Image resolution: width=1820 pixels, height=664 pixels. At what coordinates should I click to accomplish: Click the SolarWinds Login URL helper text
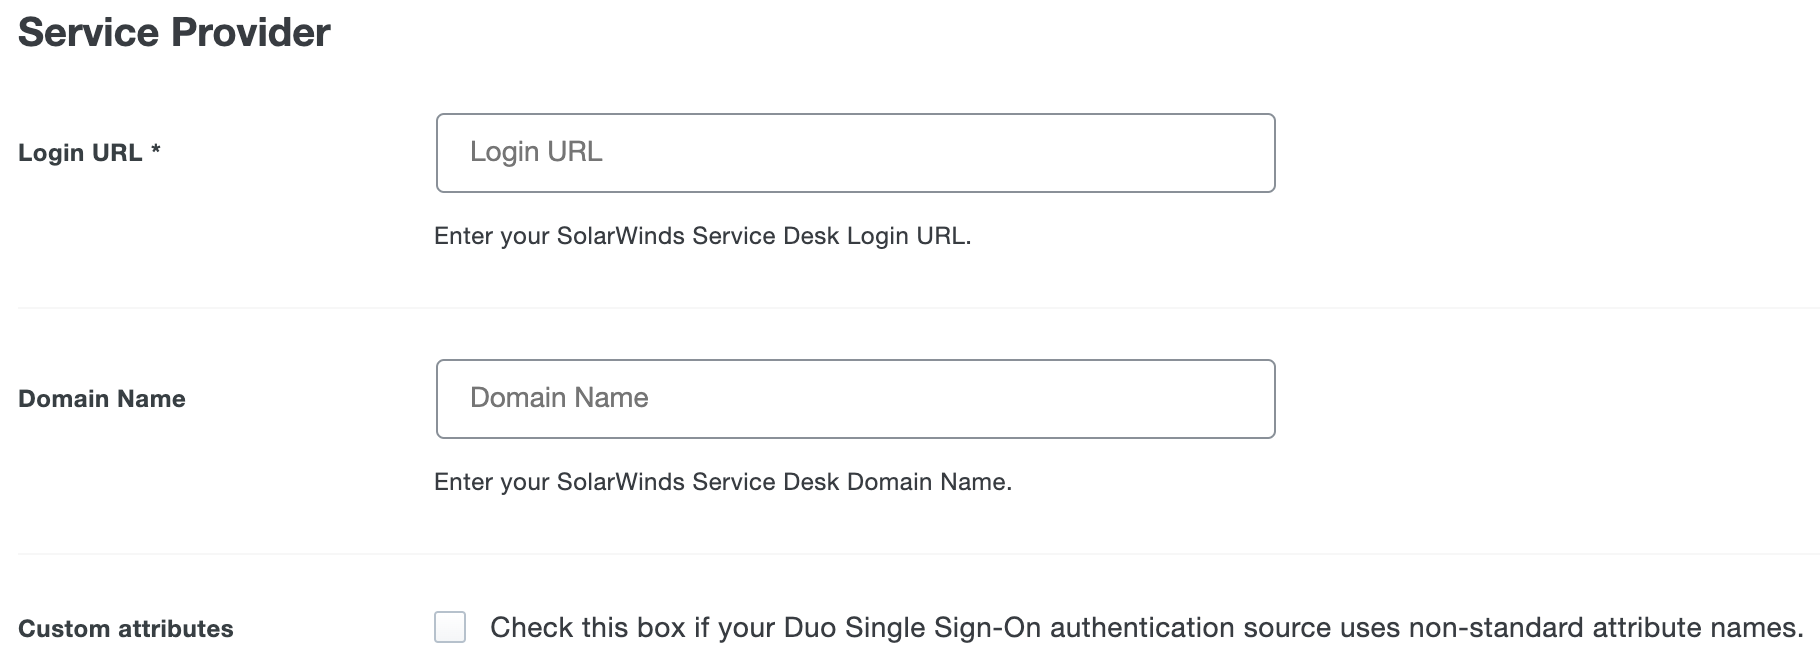point(703,237)
